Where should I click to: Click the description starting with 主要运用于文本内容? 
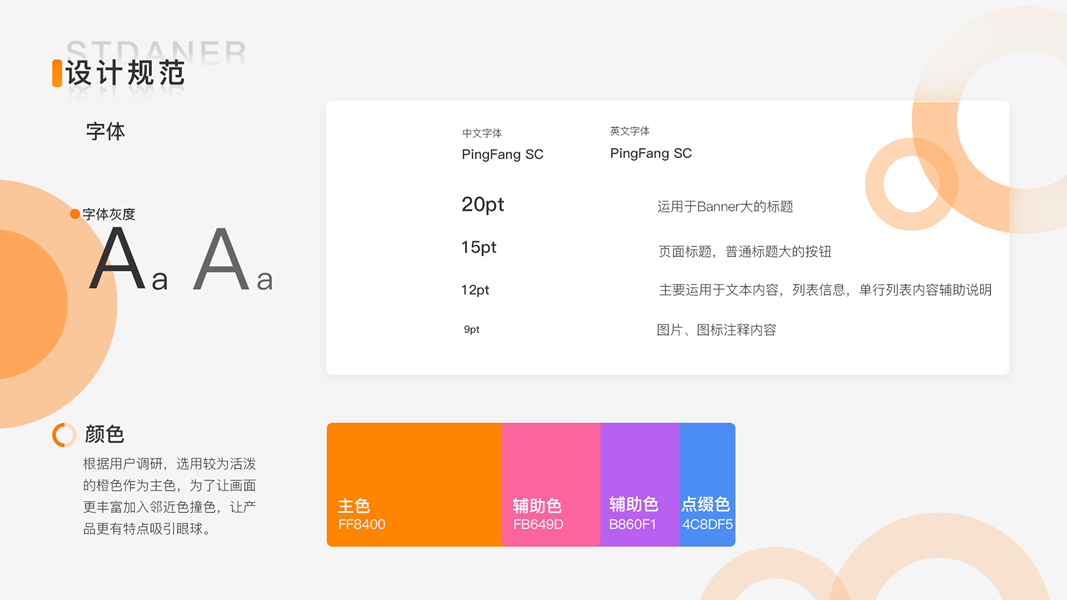tap(825, 290)
